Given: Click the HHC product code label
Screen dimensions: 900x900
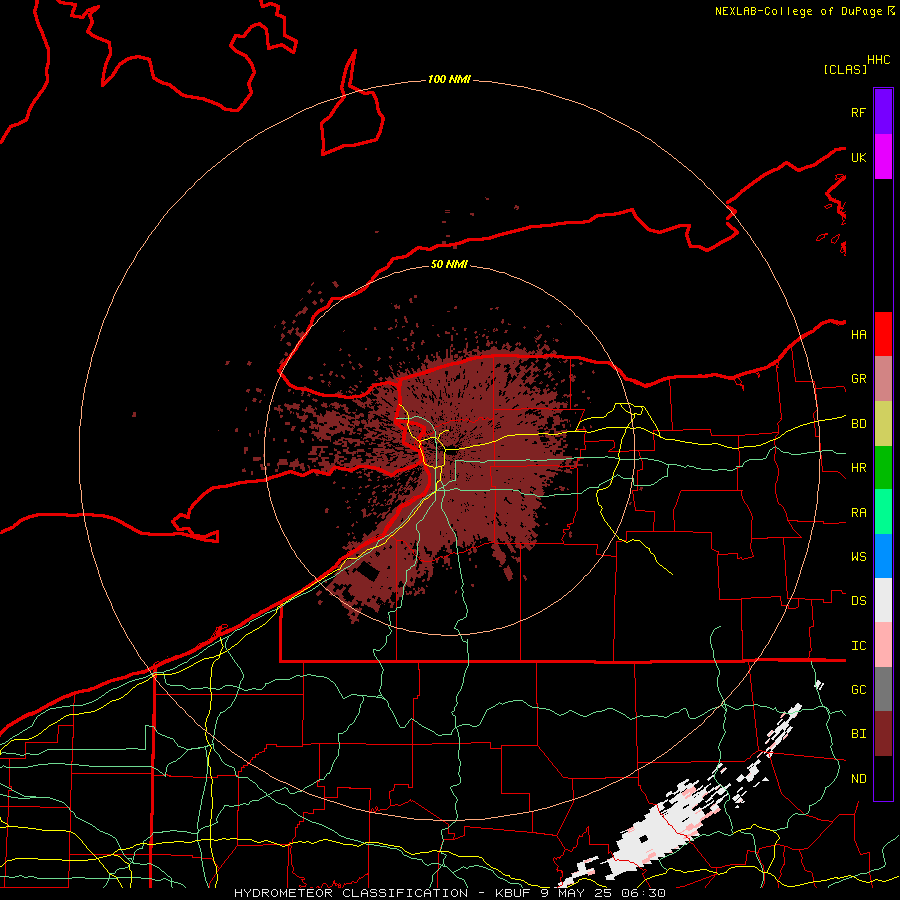Looking at the screenshot, I should tap(878, 60).
